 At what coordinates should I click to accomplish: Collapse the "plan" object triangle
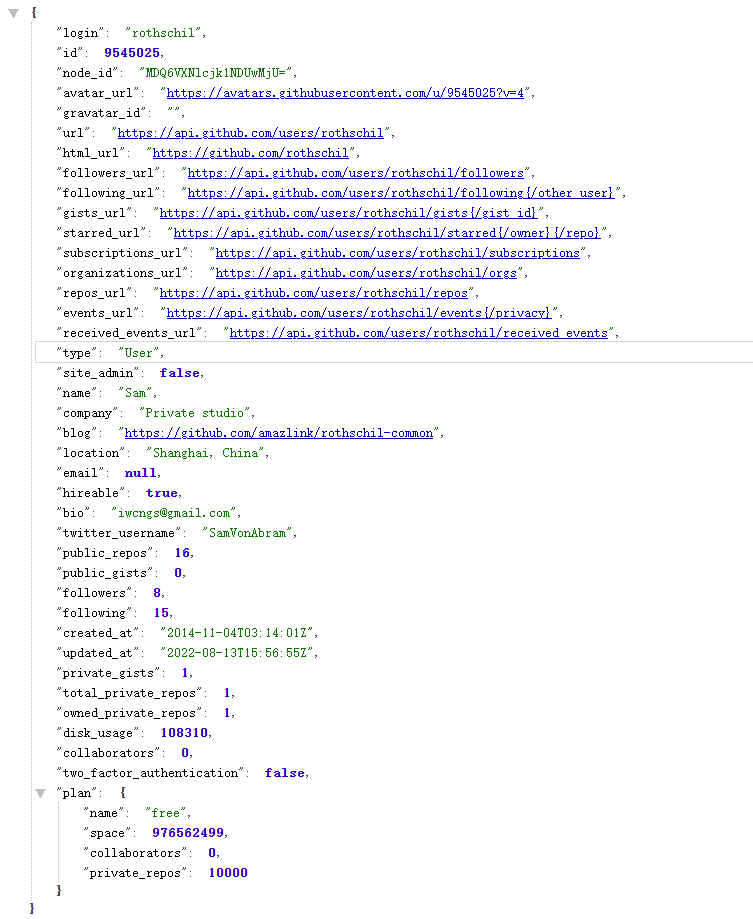pyautogui.click(x=40, y=794)
